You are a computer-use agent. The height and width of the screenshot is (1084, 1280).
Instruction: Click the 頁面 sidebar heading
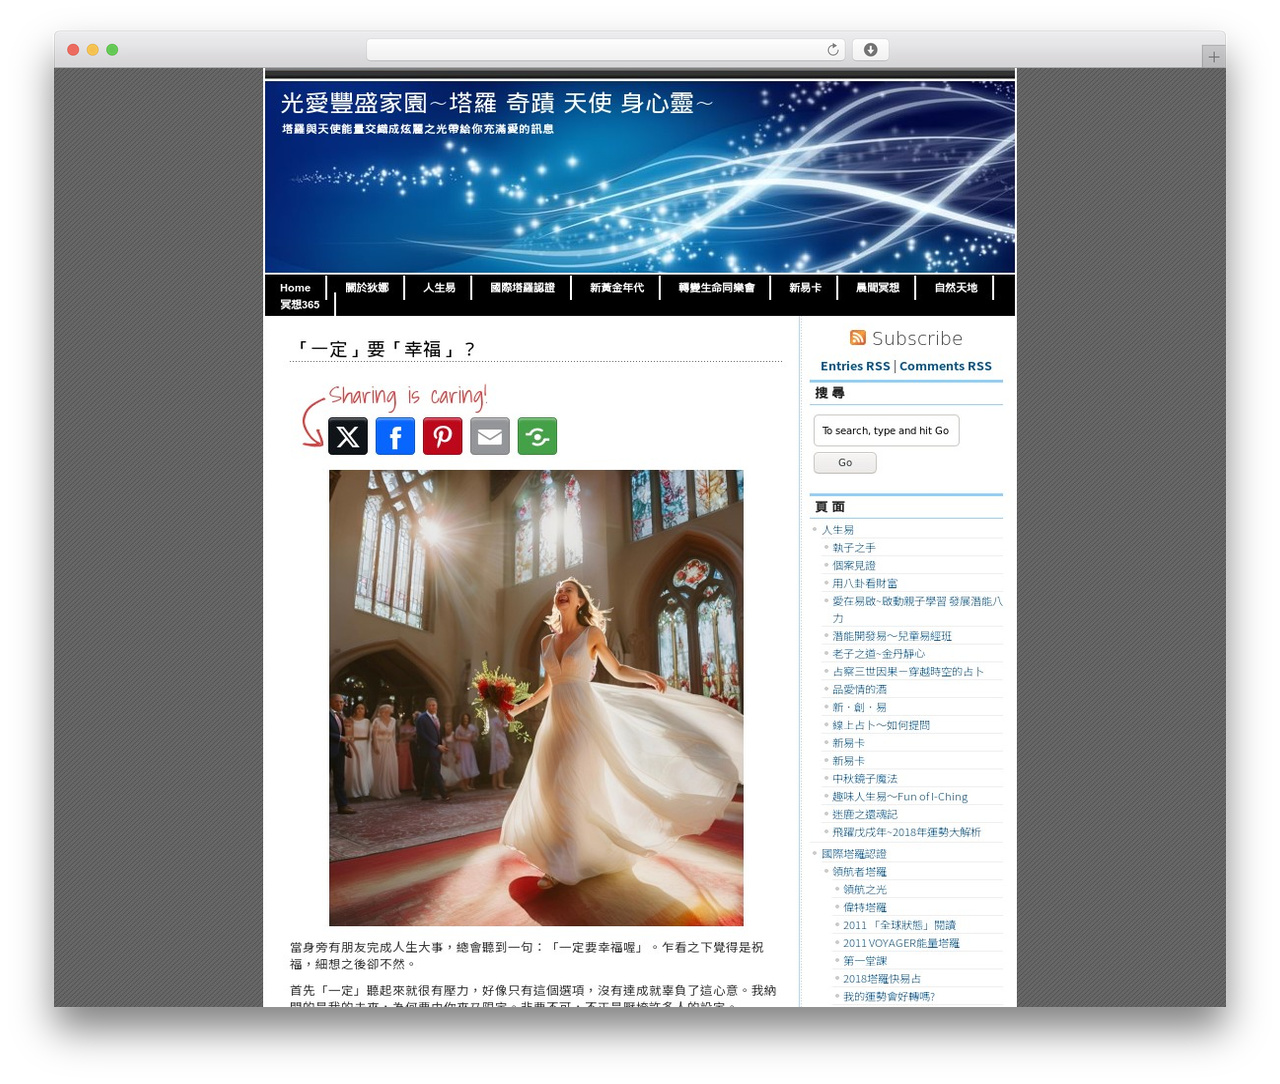[830, 507]
